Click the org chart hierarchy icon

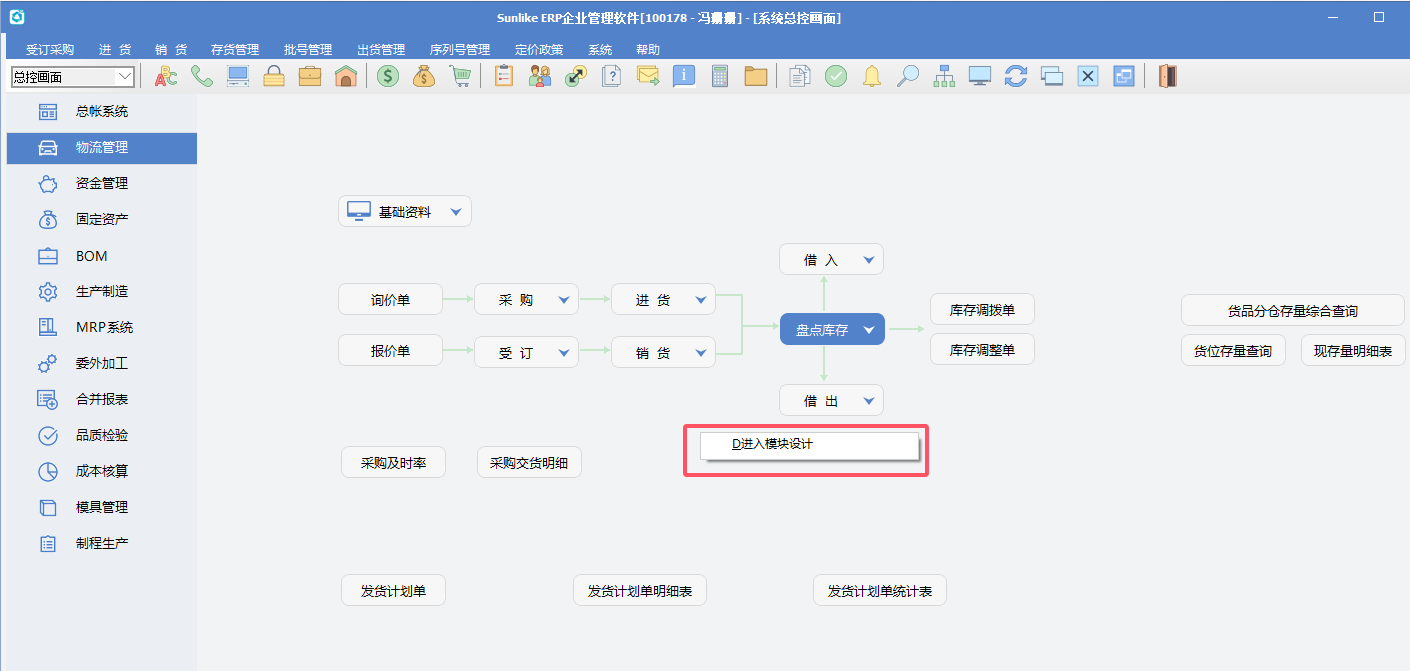[944, 76]
